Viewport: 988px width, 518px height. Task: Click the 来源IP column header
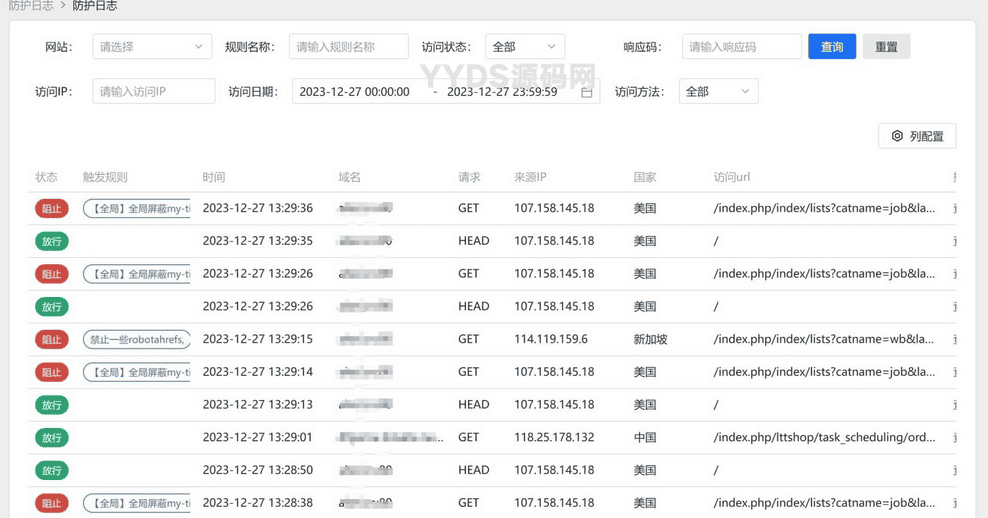click(x=530, y=177)
